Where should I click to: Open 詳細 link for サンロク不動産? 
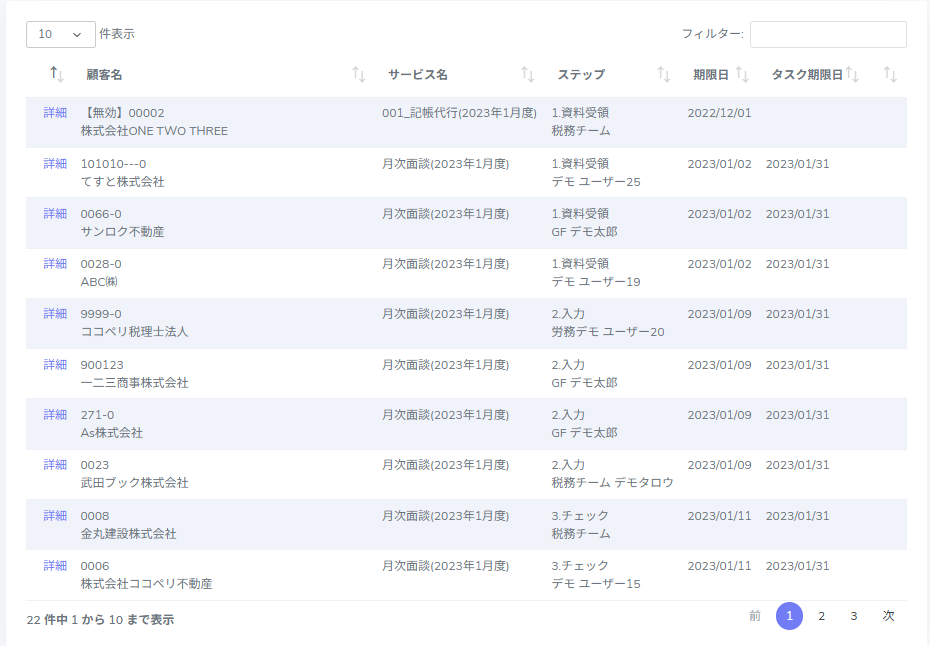[x=55, y=213]
